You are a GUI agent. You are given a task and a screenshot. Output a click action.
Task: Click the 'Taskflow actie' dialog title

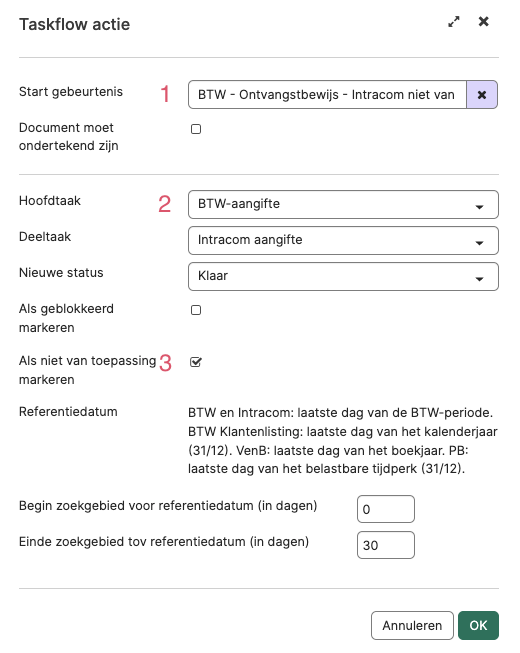pyautogui.click(x=75, y=24)
